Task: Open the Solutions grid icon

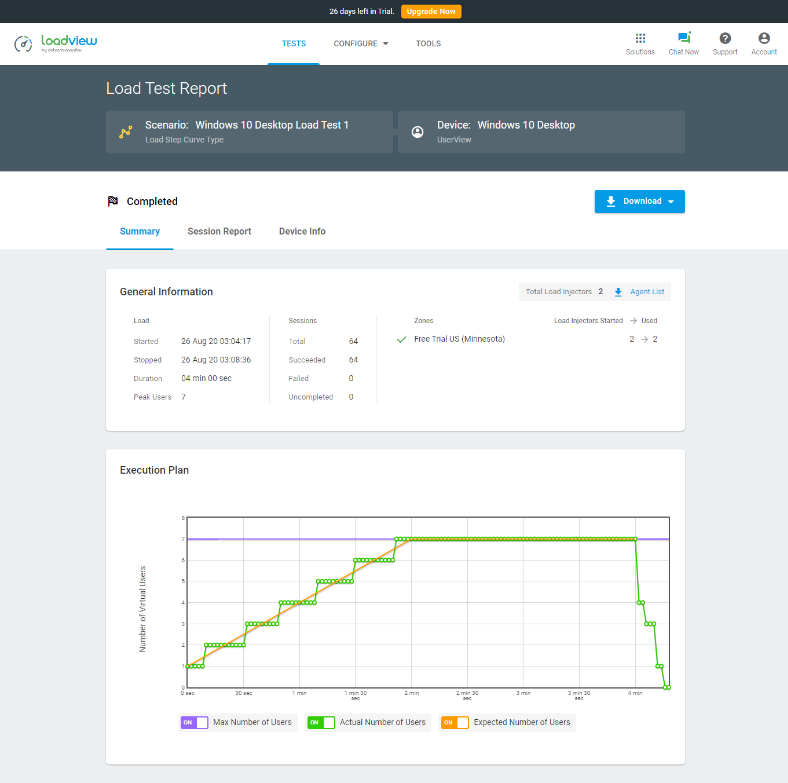Action: pos(640,38)
